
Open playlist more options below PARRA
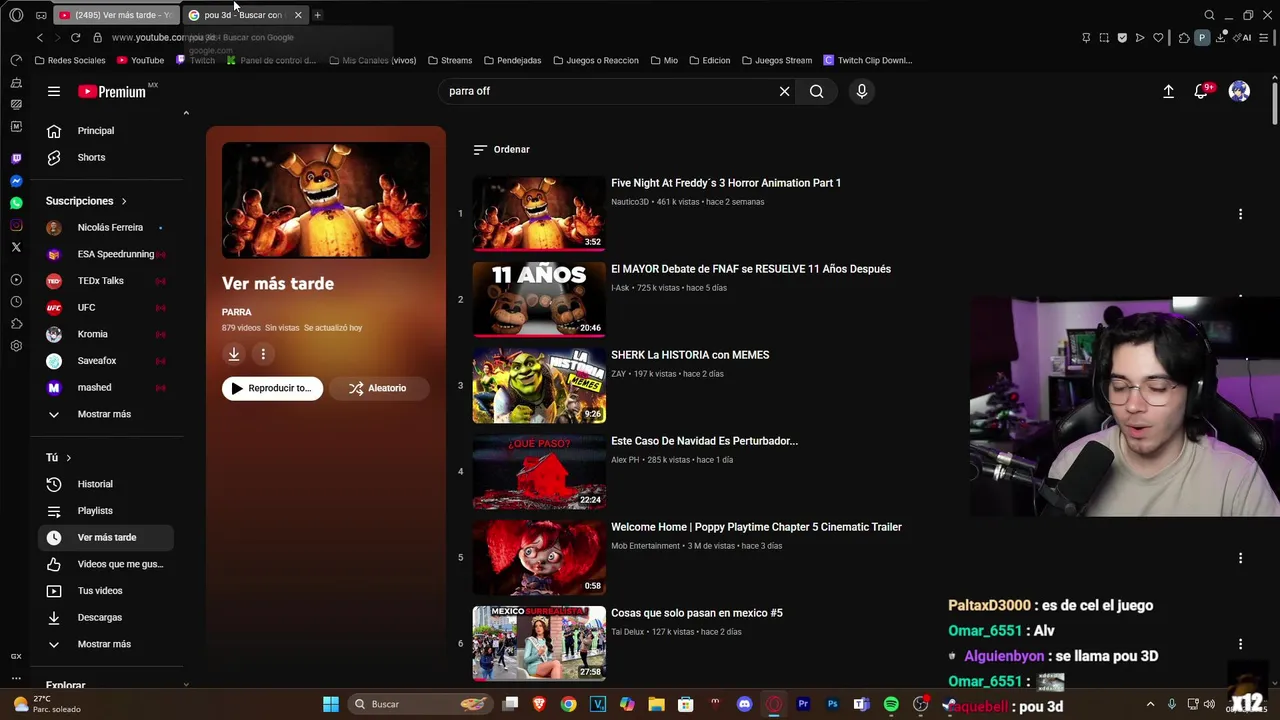click(x=263, y=354)
